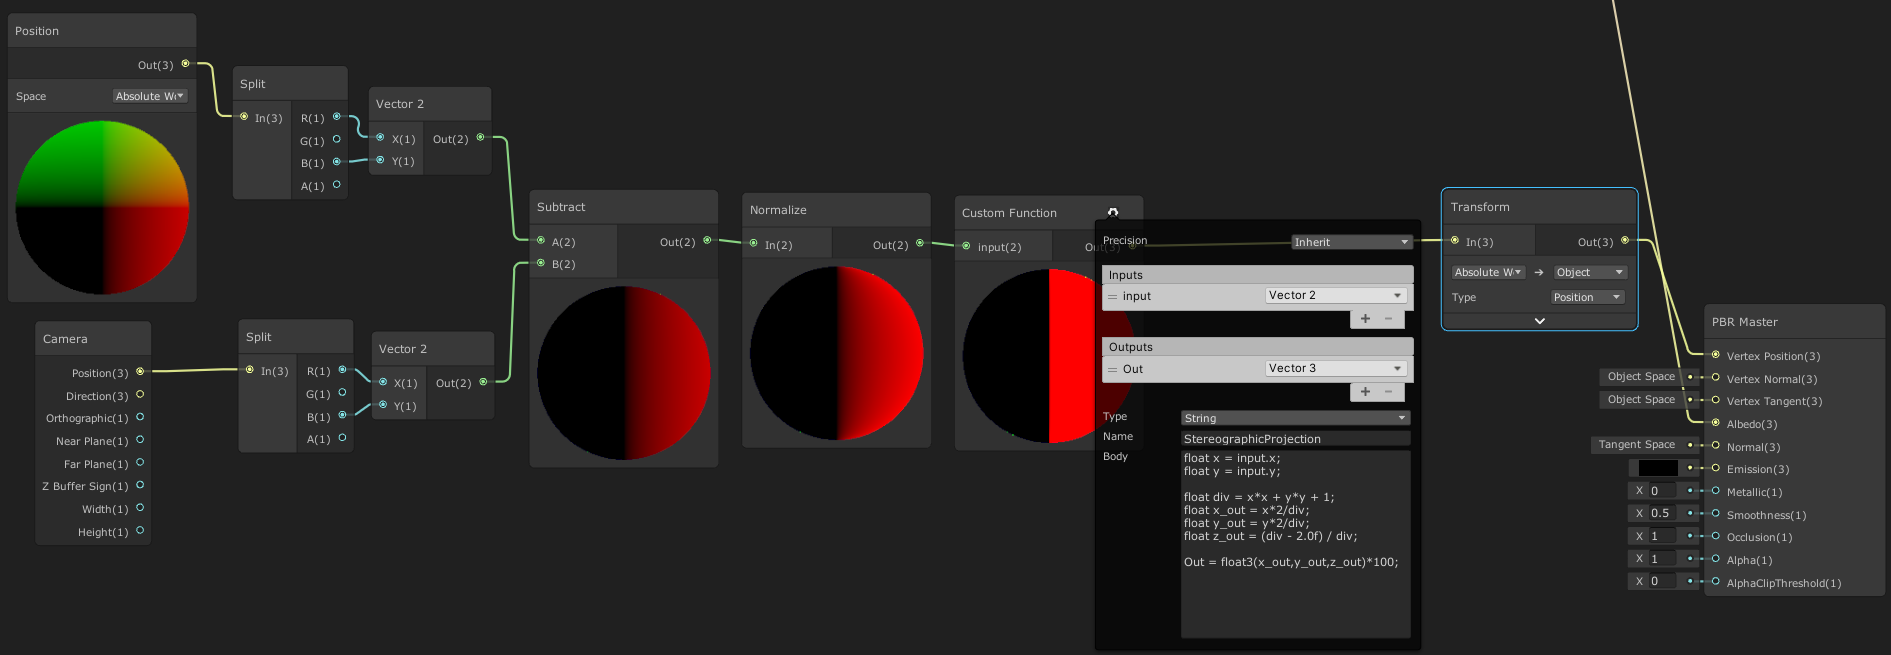Click the top Split node In(3) port
Viewport: 1891px width, 655px height.
[244, 117]
